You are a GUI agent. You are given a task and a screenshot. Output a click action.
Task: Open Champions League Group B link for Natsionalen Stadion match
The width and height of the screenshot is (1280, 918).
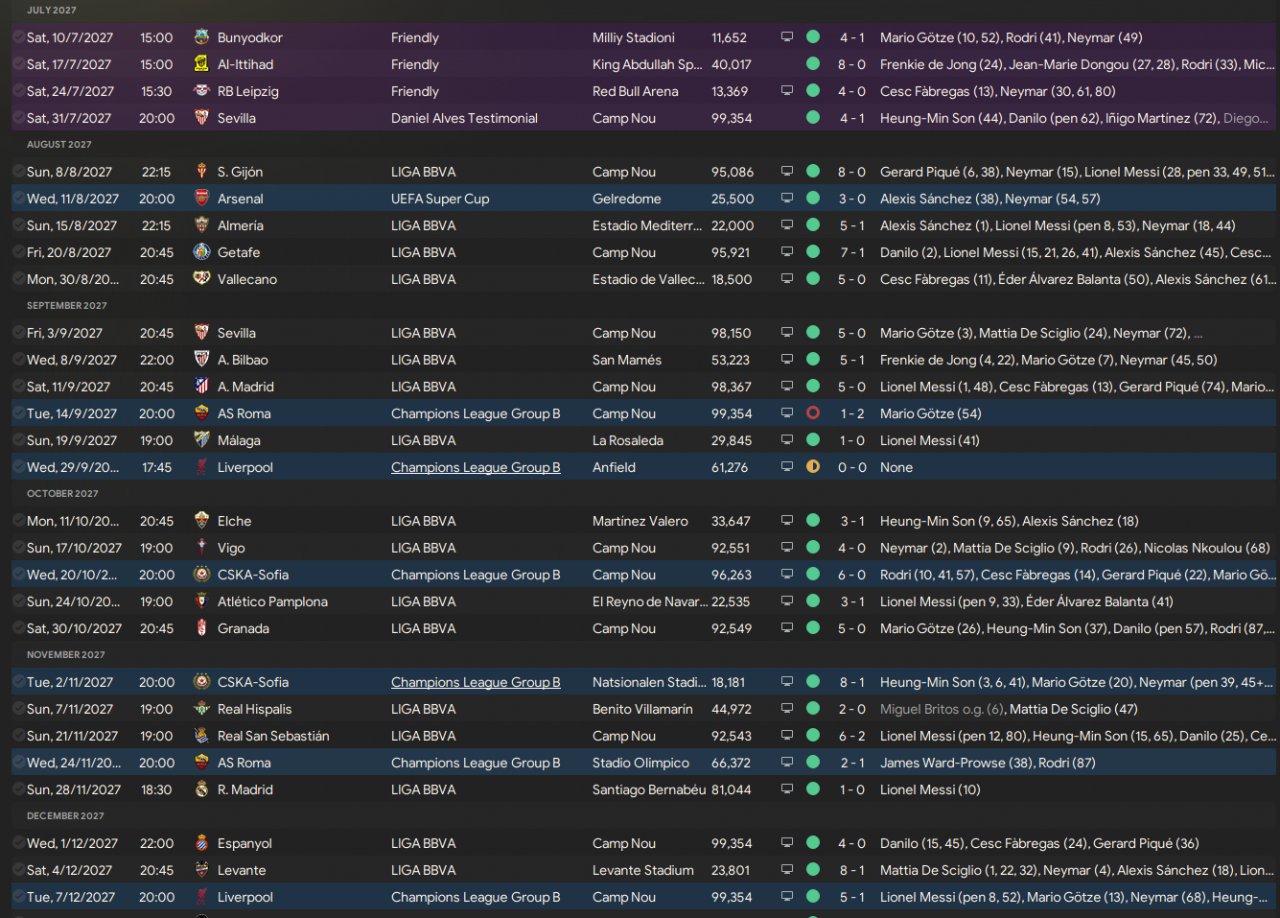(475, 683)
